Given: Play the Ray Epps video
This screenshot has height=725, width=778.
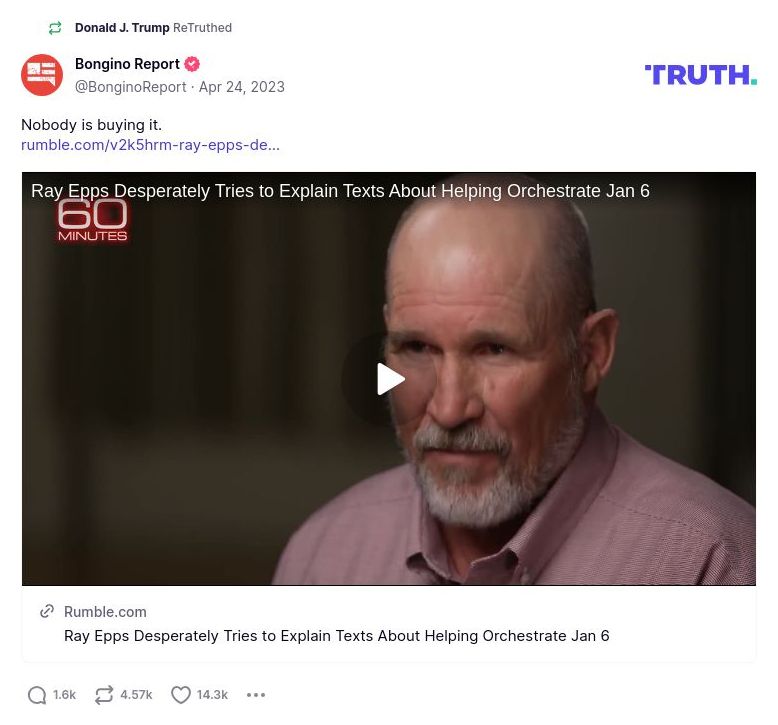Looking at the screenshot, I should pyautogui.click(x=390, y=379).
